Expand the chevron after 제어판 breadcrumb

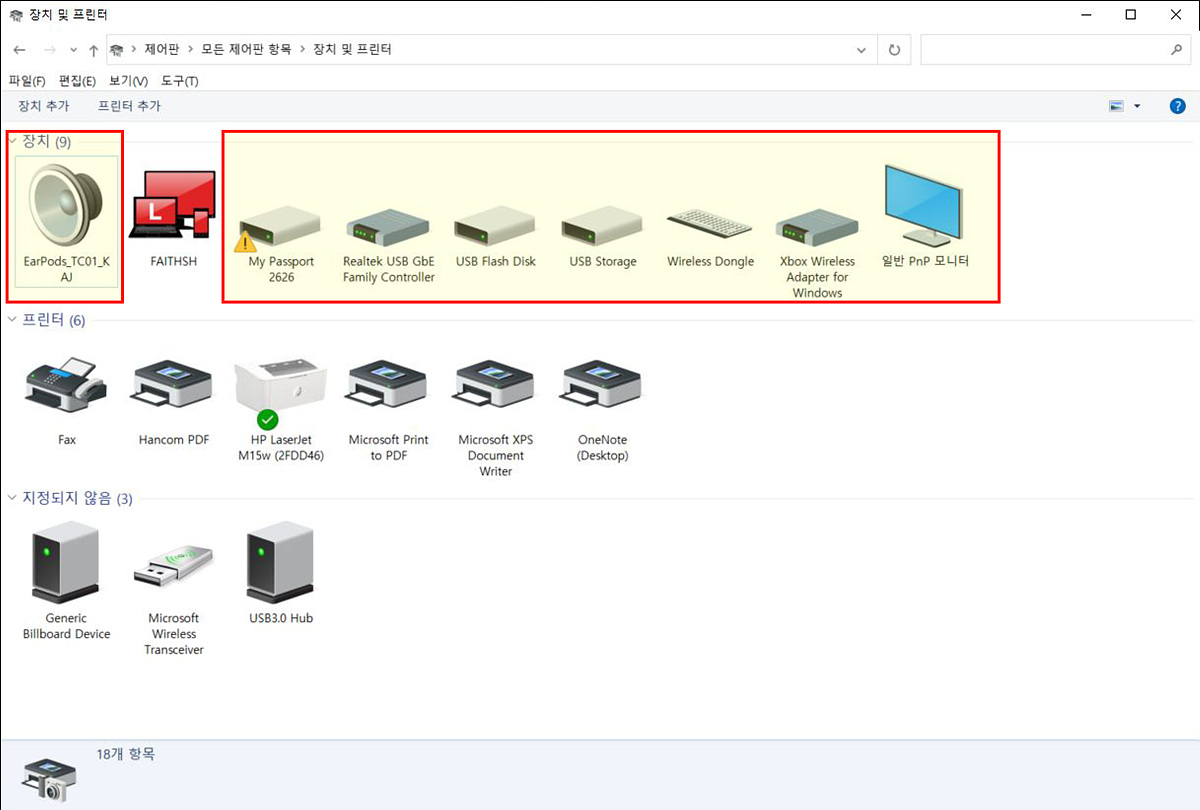click(x=191, y=49)
